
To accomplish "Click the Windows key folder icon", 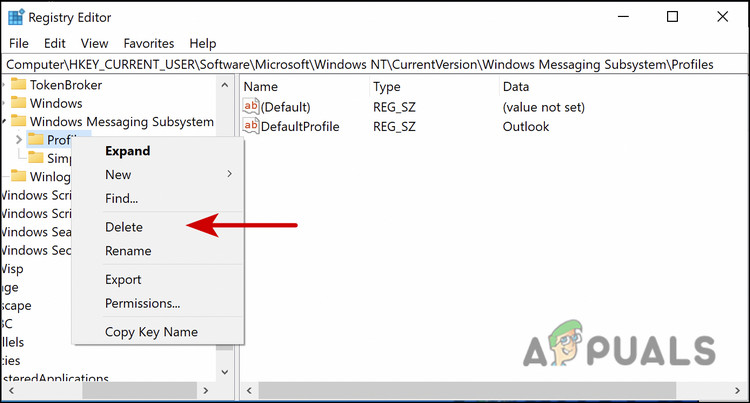I will coord(18,103).
